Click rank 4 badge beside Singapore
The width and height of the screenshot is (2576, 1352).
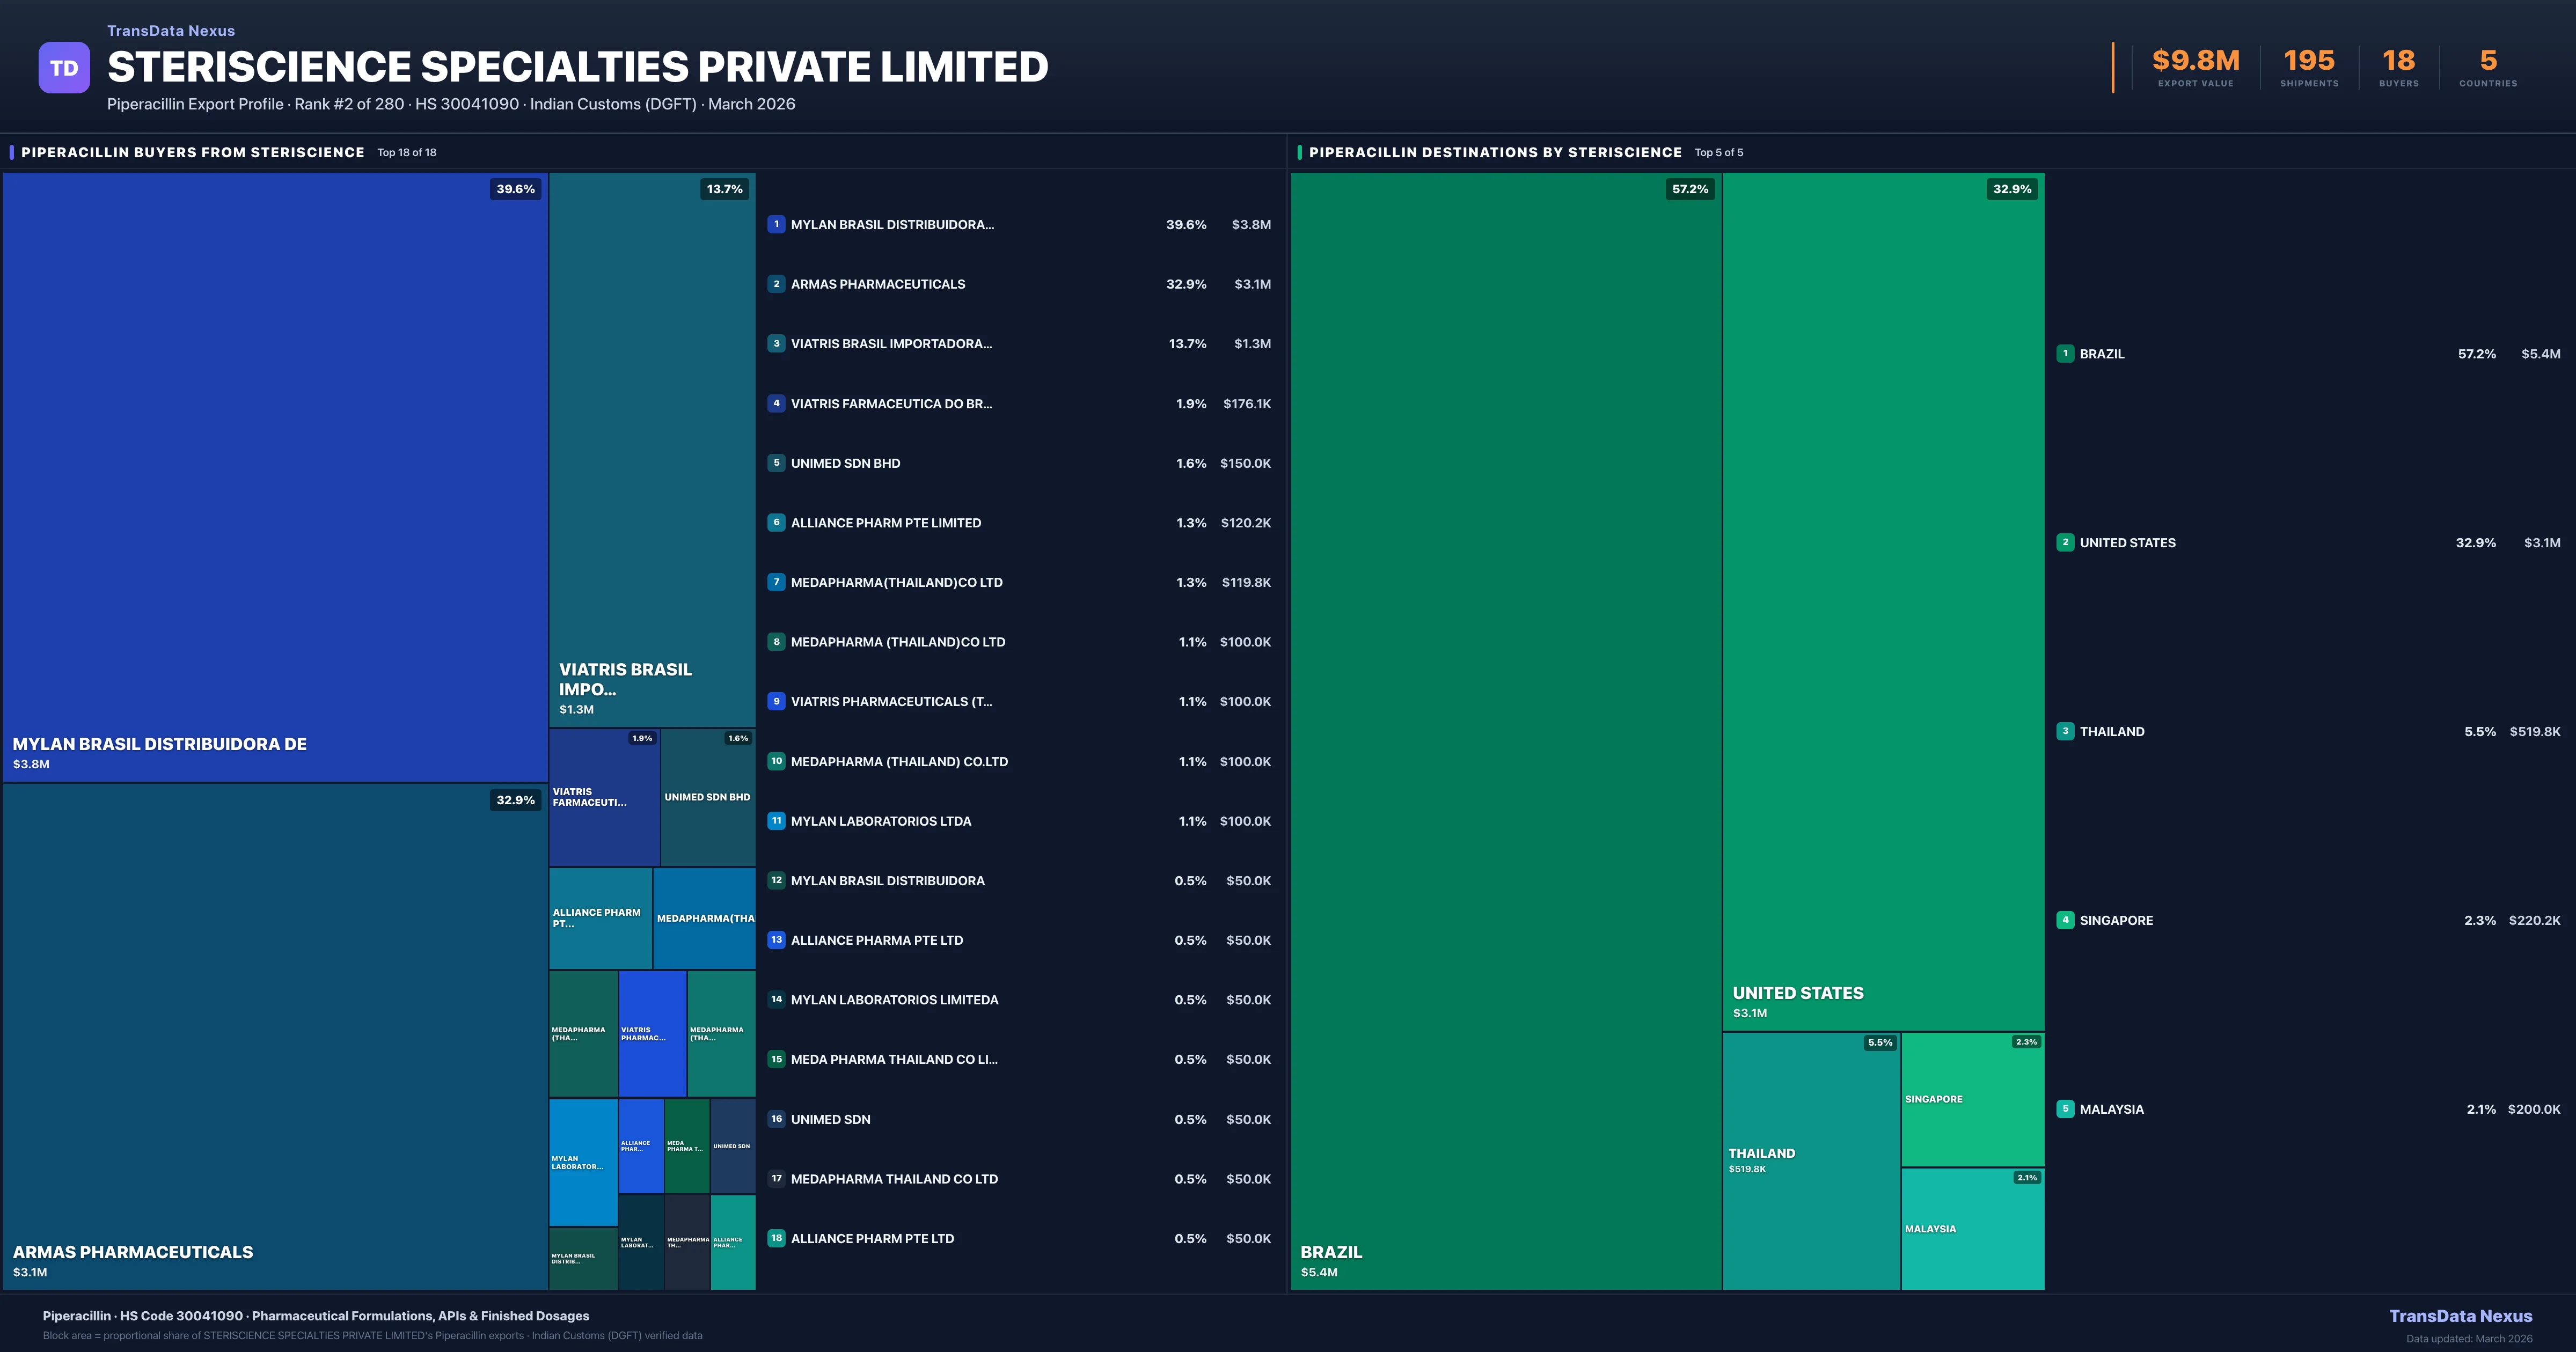click(2065, 920)
